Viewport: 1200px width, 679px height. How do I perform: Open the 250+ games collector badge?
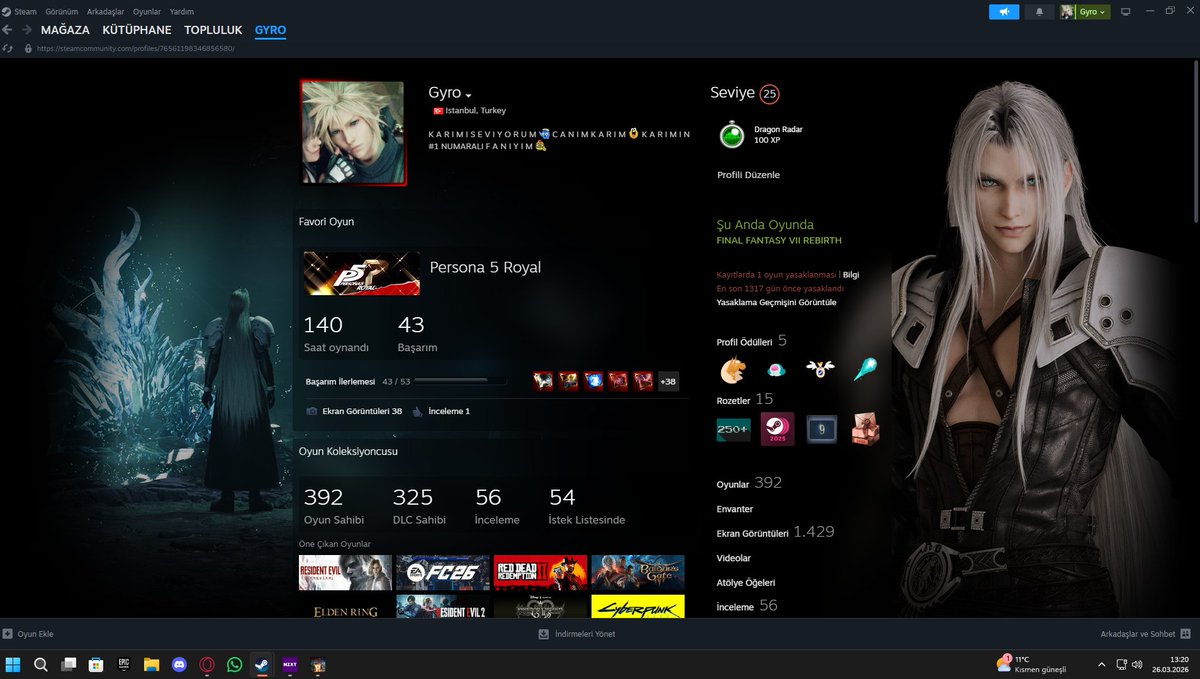click(x=733, y=429)
